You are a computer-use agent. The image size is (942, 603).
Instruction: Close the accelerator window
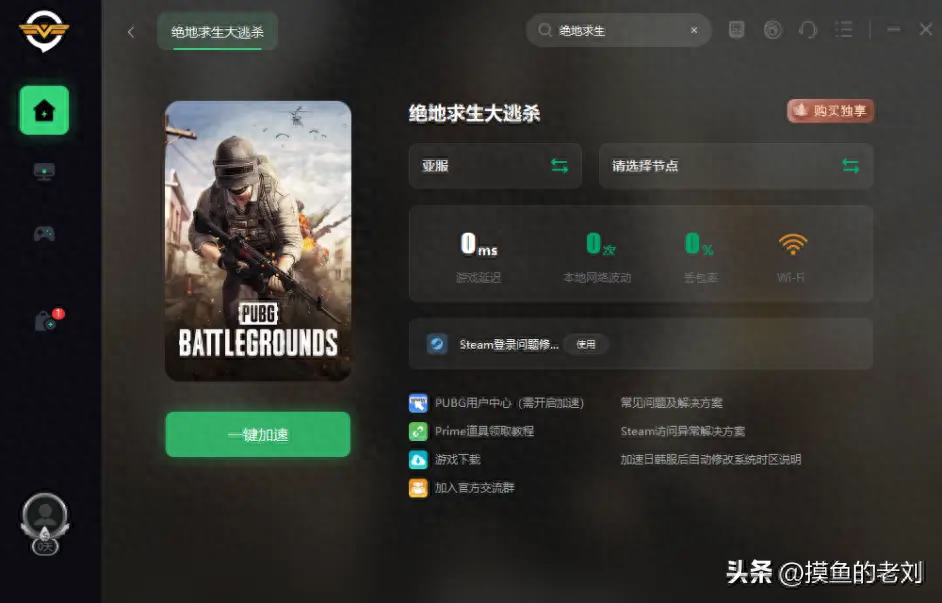[x=926, y=29]
